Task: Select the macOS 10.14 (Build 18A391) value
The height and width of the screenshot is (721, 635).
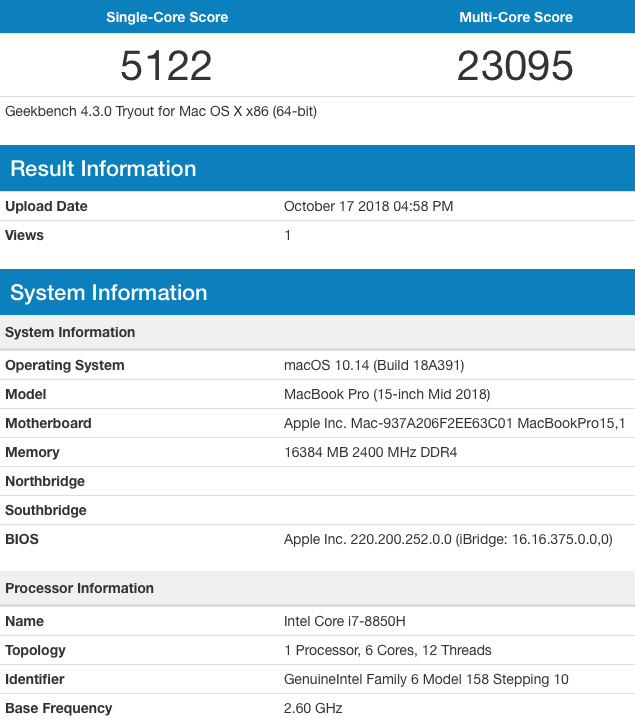Action: 374,365
